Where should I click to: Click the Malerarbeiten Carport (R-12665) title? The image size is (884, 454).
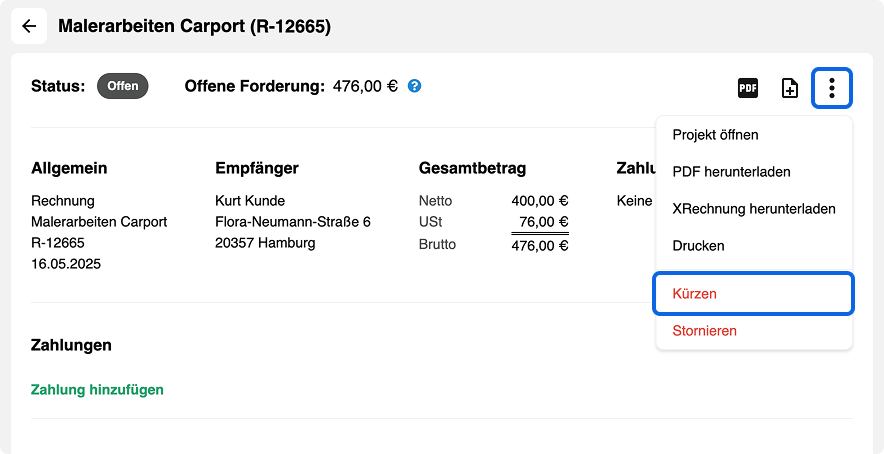[x=194, y=27]
